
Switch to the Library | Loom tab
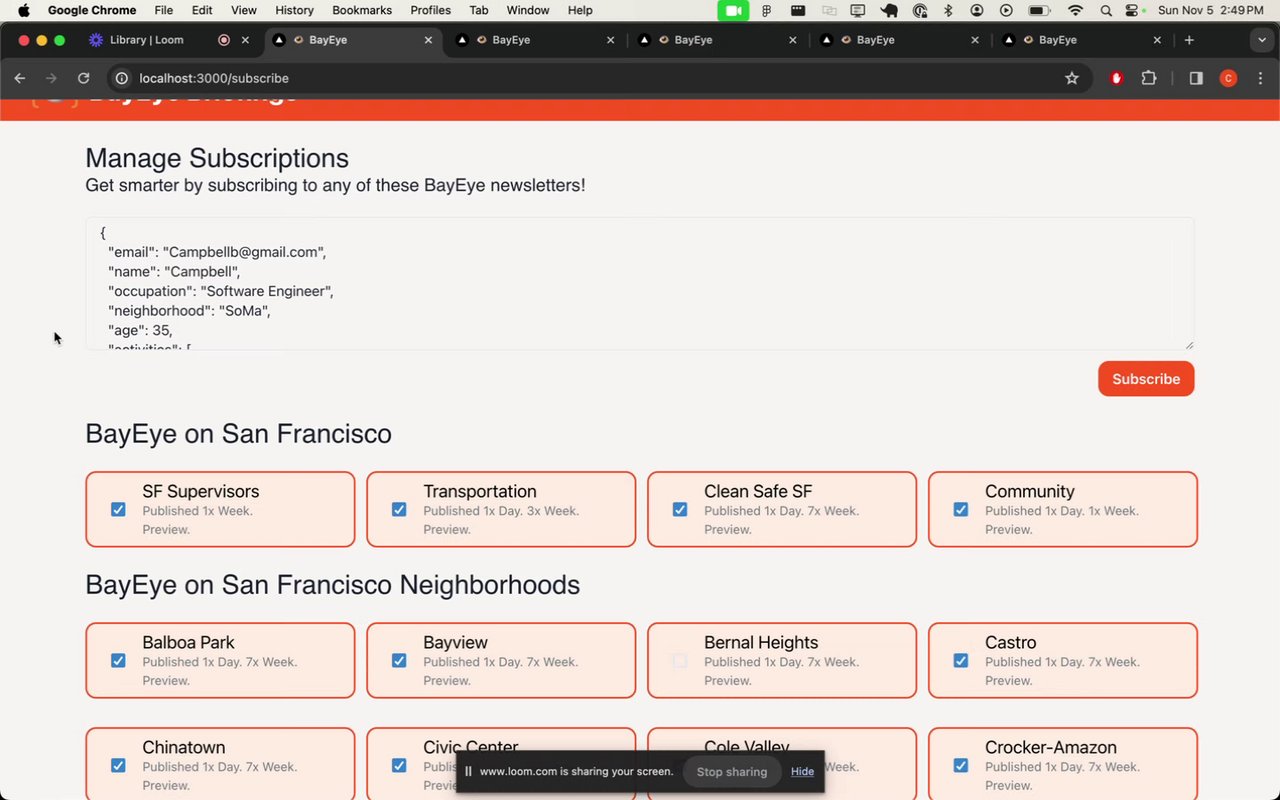tap(145, 40)
